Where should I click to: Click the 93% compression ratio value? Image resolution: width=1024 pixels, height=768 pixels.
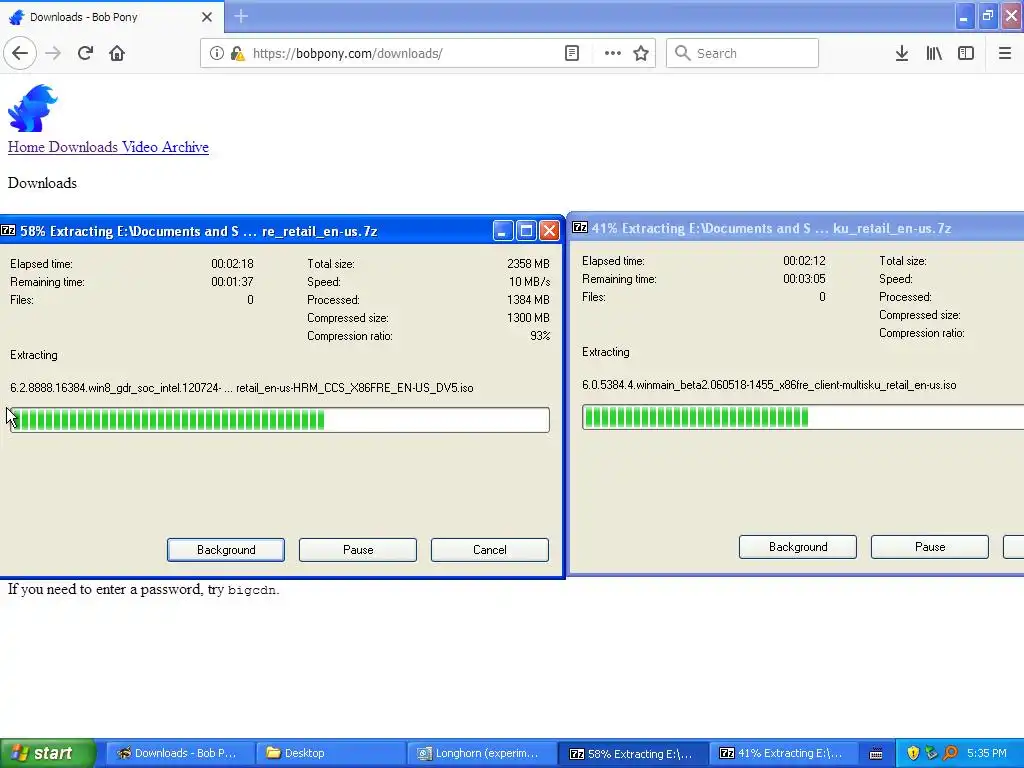540,336
